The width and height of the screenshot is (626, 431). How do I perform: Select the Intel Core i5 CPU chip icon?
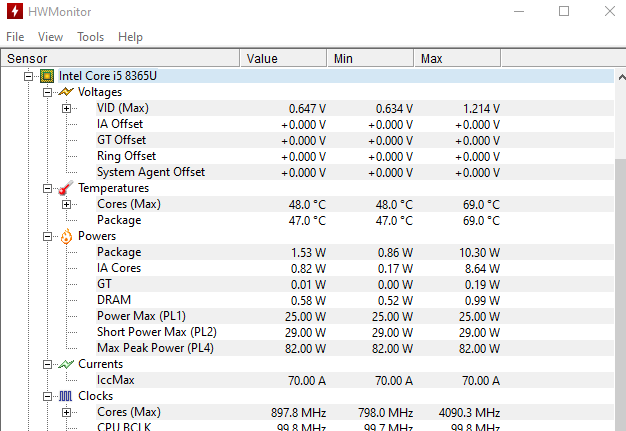point(47,76)
